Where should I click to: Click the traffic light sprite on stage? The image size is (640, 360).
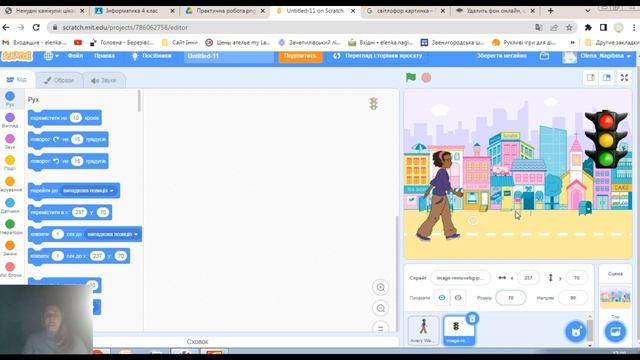click(x=606, y=139)
